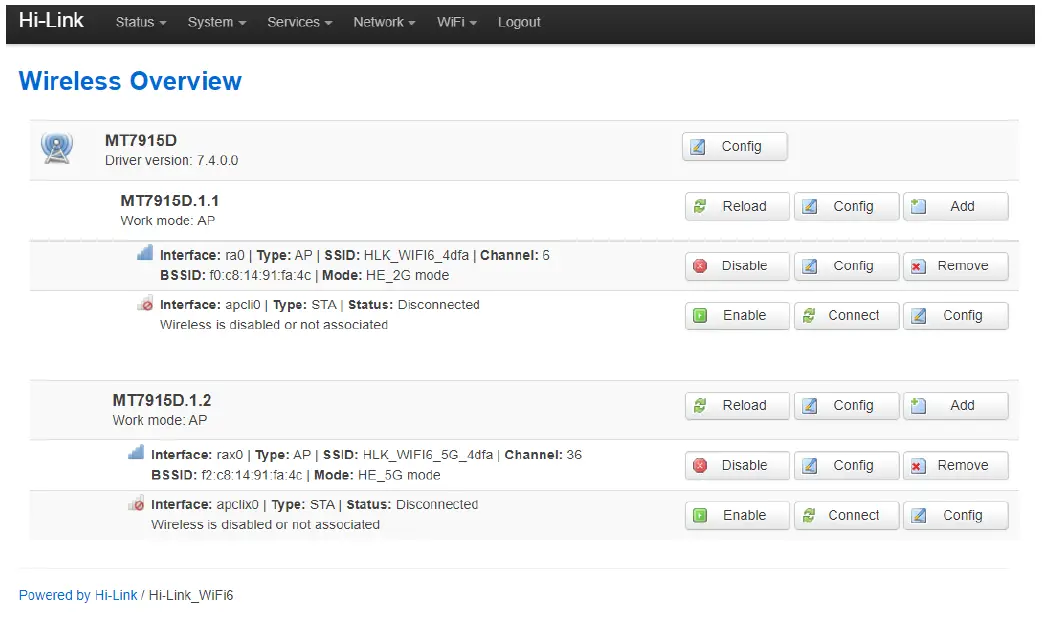1046x629 pixels.
Task: Click the apclix0 disconnected signal icon
Action: tap(136, 504)
